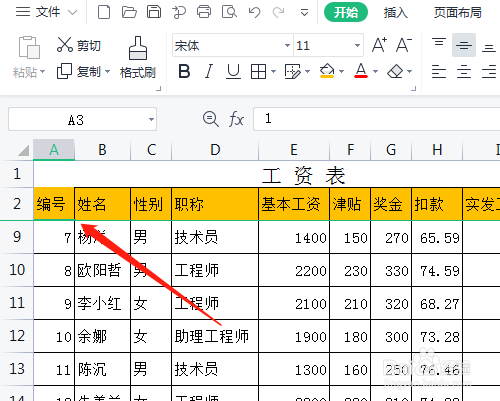Click the select all corner triangle
The width and height of the screenshot is (500, 401).
[x=23, y=150]
